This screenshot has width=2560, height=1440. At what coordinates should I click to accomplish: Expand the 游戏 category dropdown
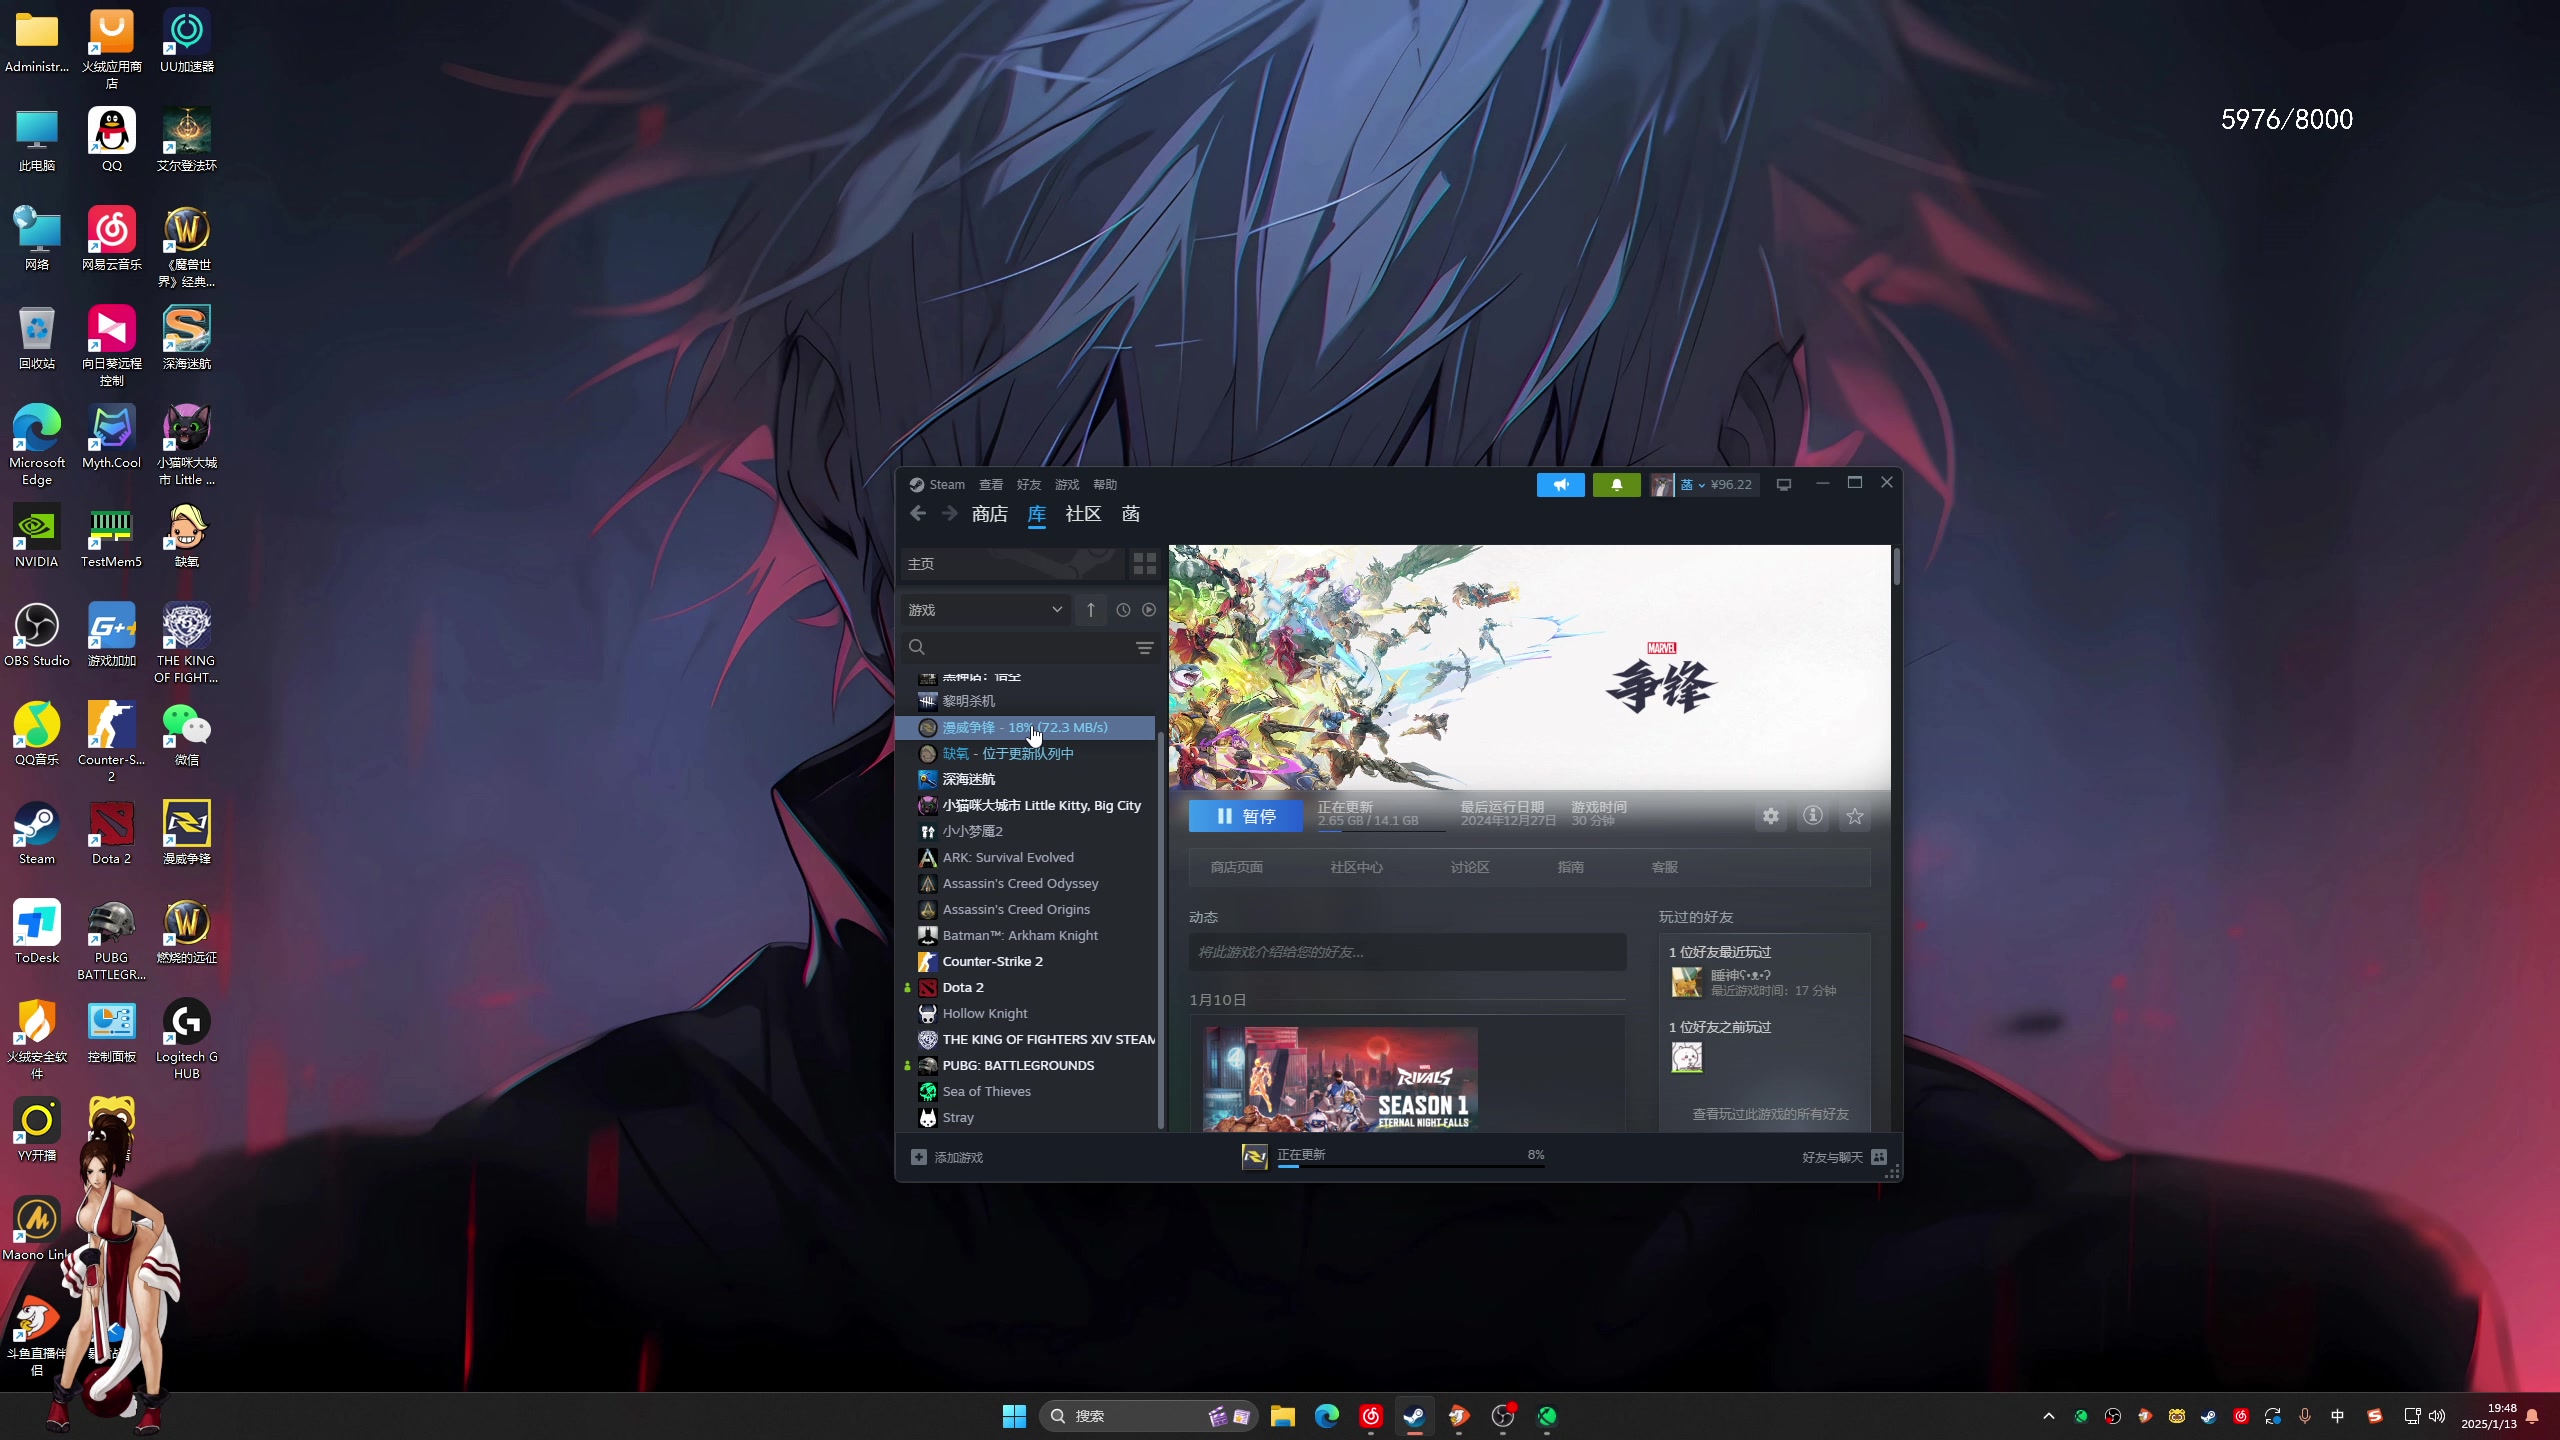pos(985,610)
